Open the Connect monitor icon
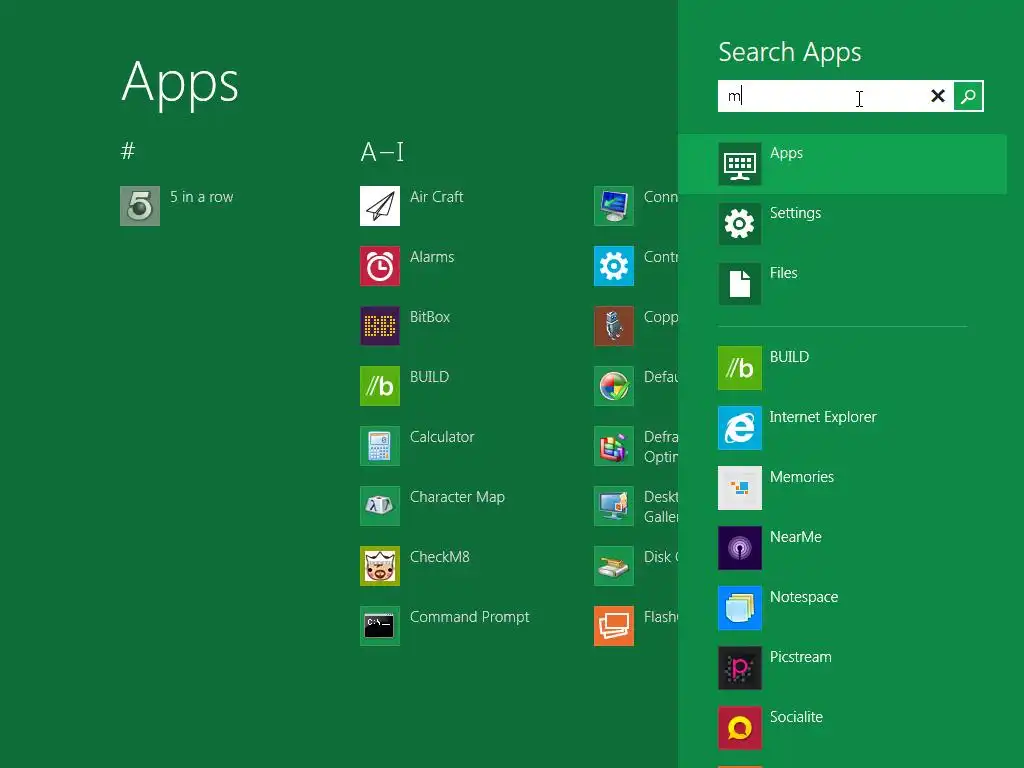The height and width of the screenshot is (768, 1024). [x=613, y=206]
